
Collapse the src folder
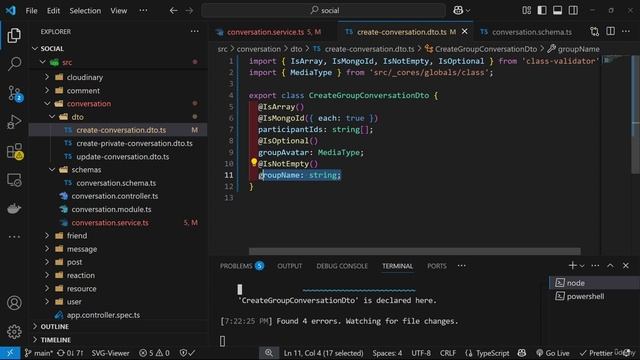coord(42,62)
